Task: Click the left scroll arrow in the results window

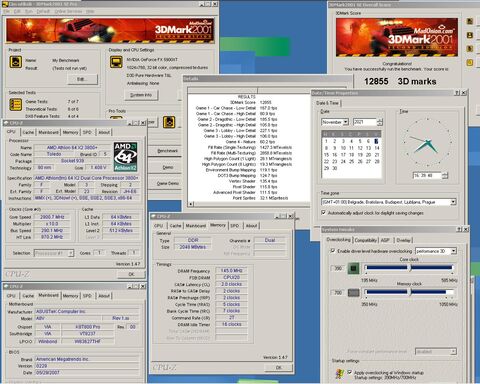Action: (x=191, y=204)
